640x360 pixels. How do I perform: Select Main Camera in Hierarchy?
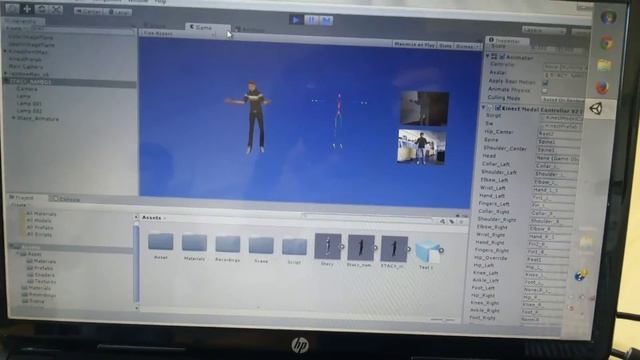(26, 67)
